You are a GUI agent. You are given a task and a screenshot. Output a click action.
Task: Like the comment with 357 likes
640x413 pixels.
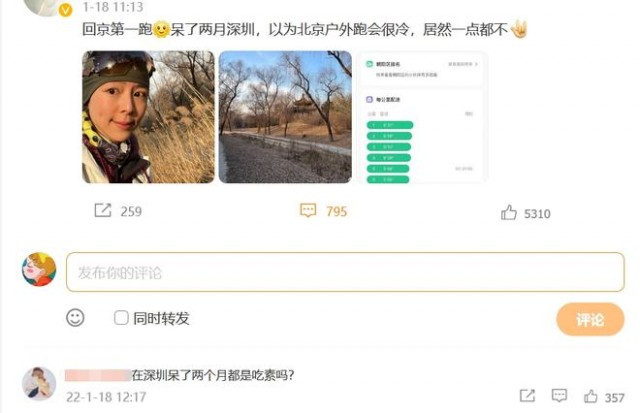591,396
